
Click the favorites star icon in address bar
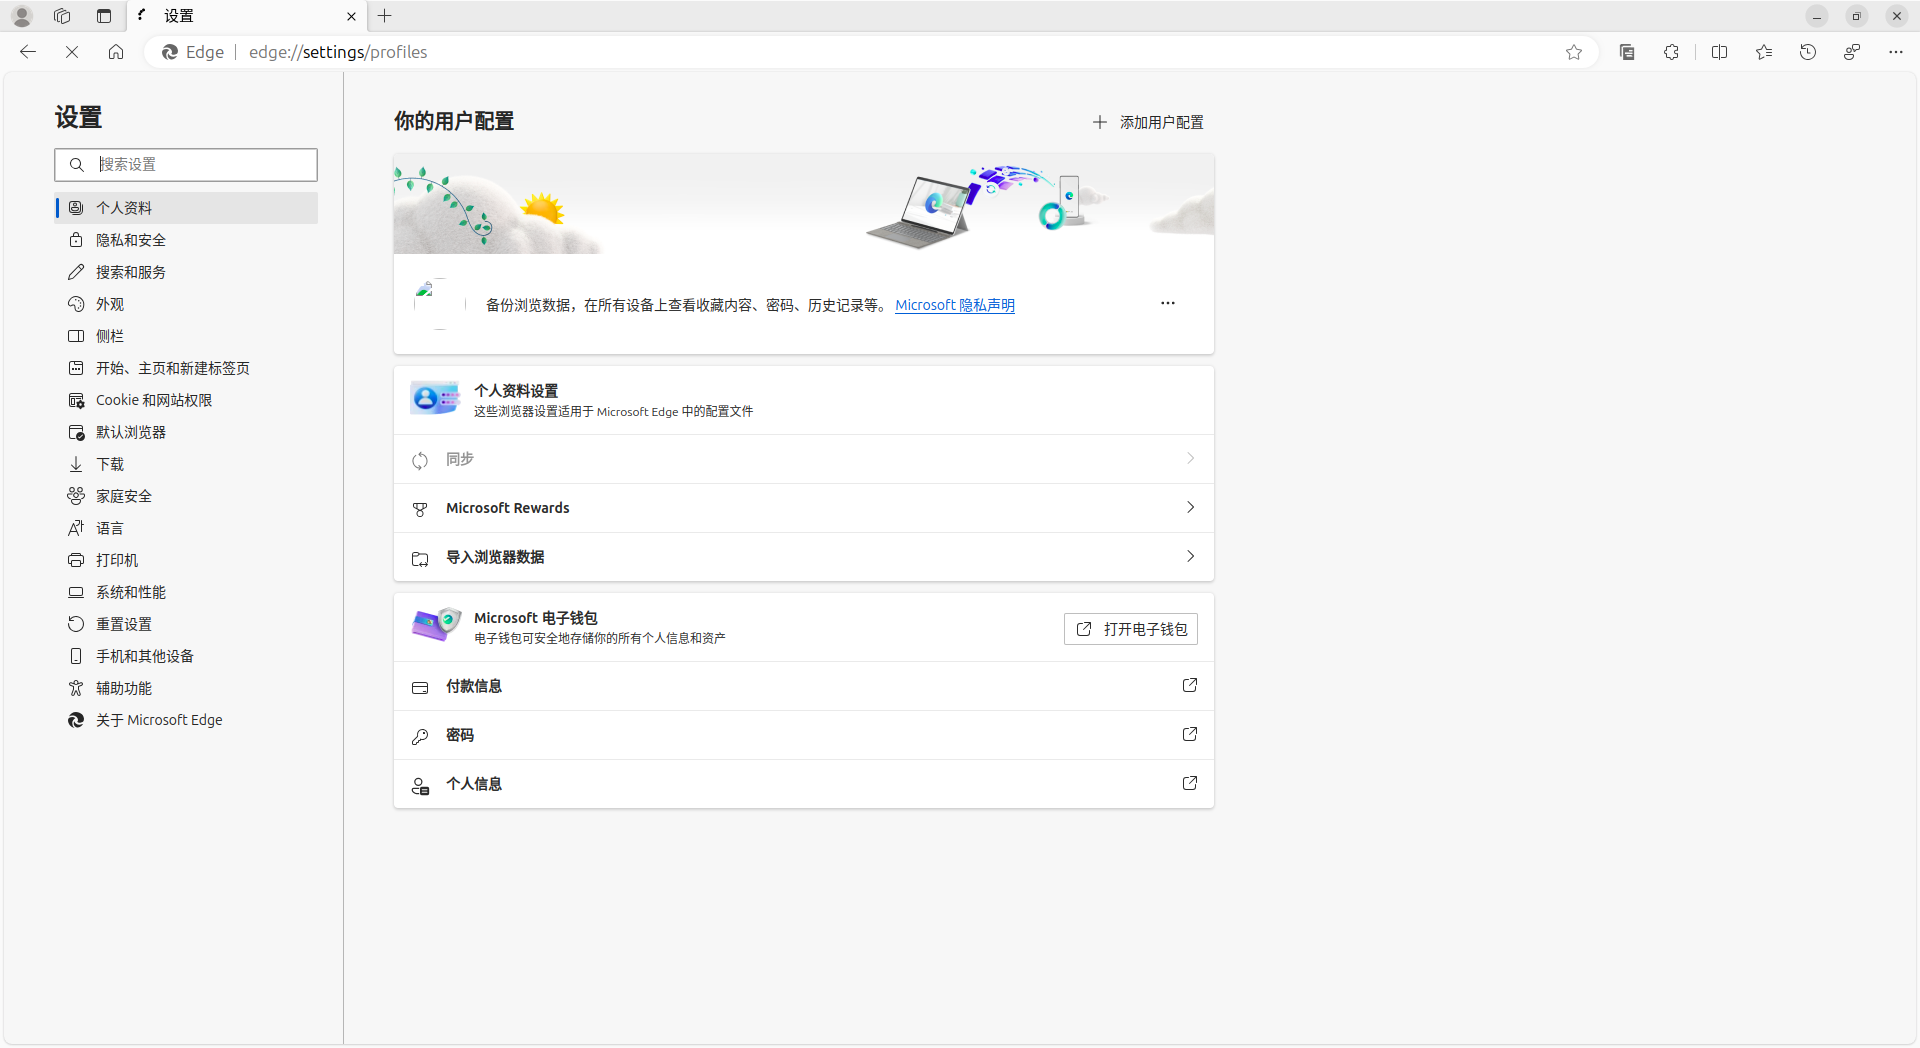tap(1574, 52)
